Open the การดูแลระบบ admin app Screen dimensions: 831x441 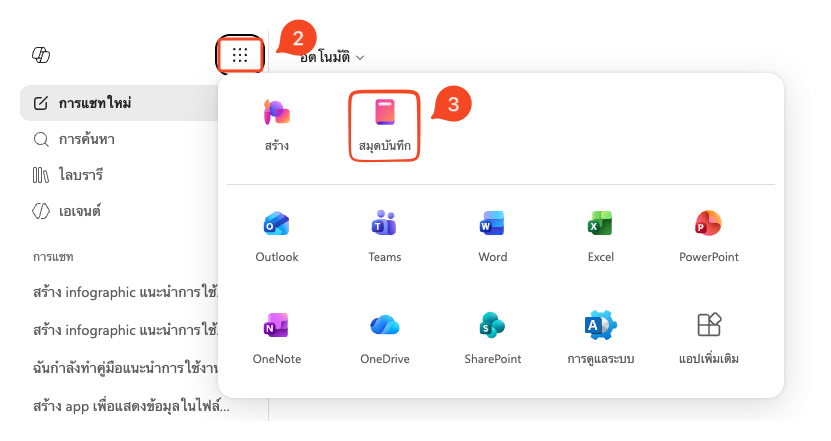[600, 338]
